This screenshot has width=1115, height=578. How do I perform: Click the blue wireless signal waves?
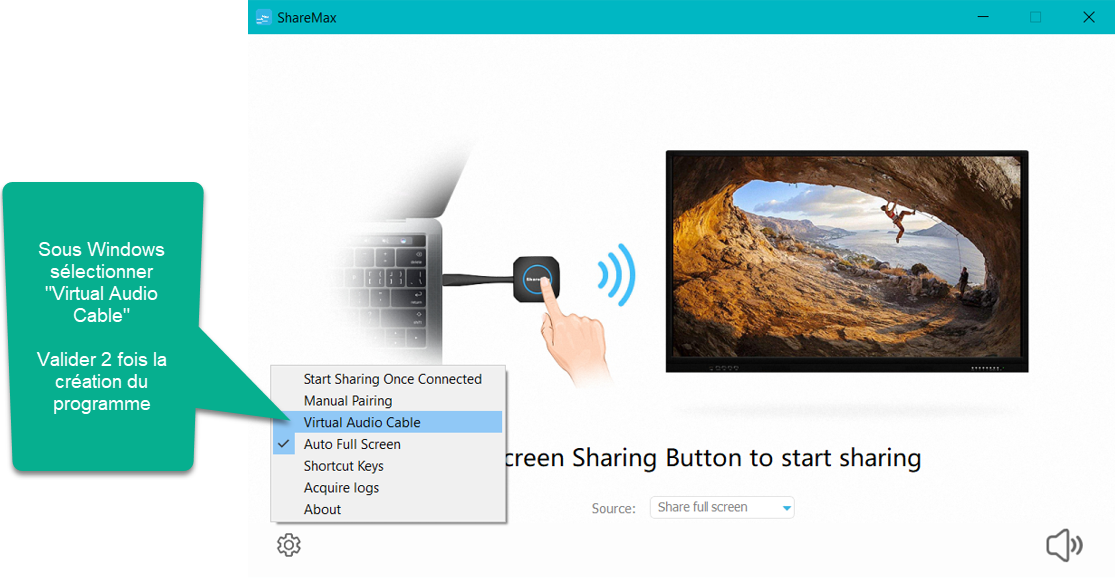615,274
